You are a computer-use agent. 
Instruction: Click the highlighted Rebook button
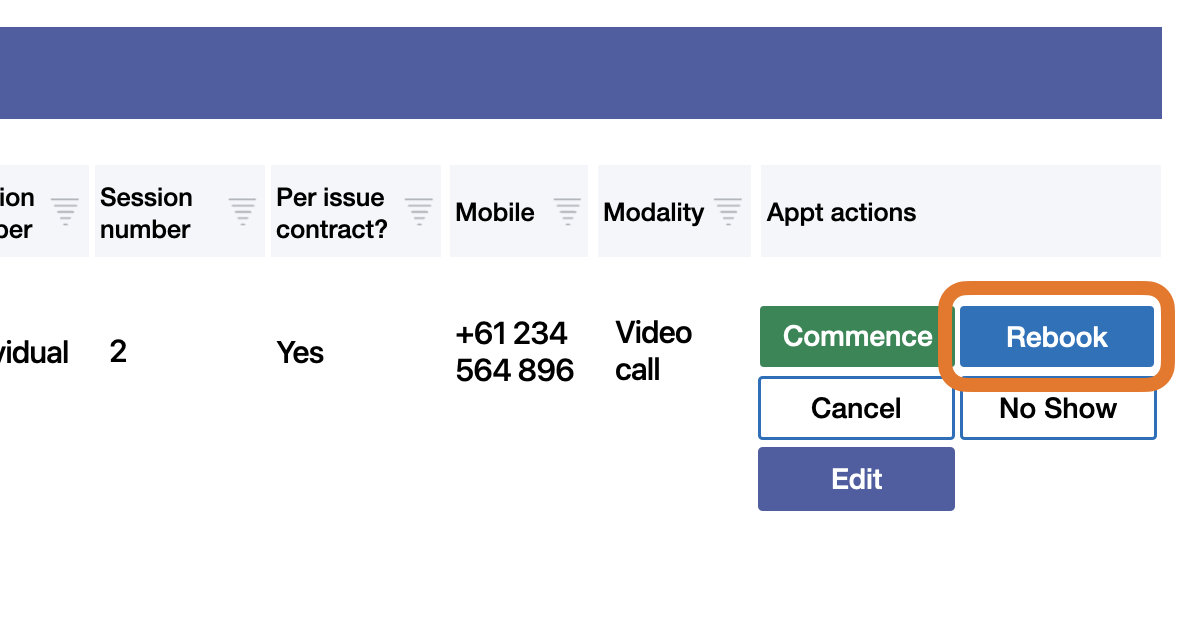point(1056,337)
